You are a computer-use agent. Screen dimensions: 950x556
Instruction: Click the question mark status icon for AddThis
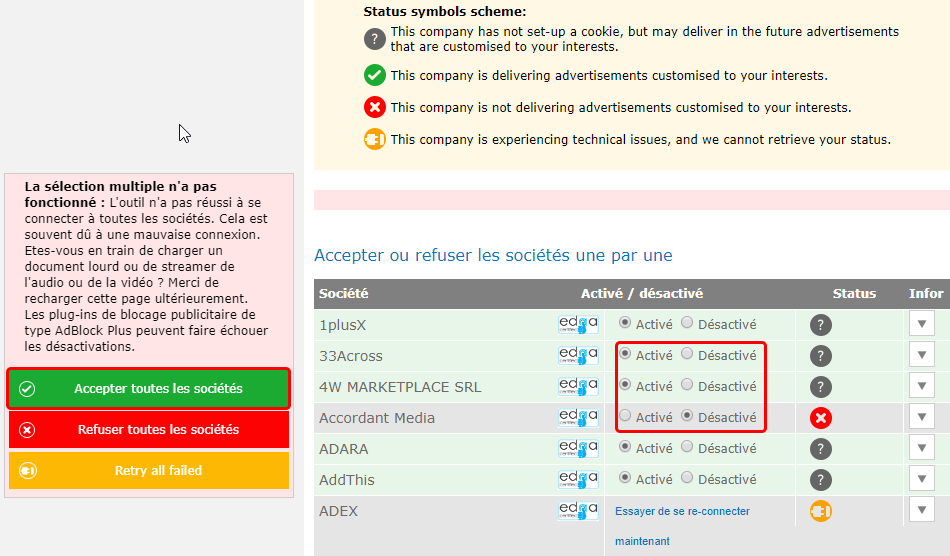[821, 480]
